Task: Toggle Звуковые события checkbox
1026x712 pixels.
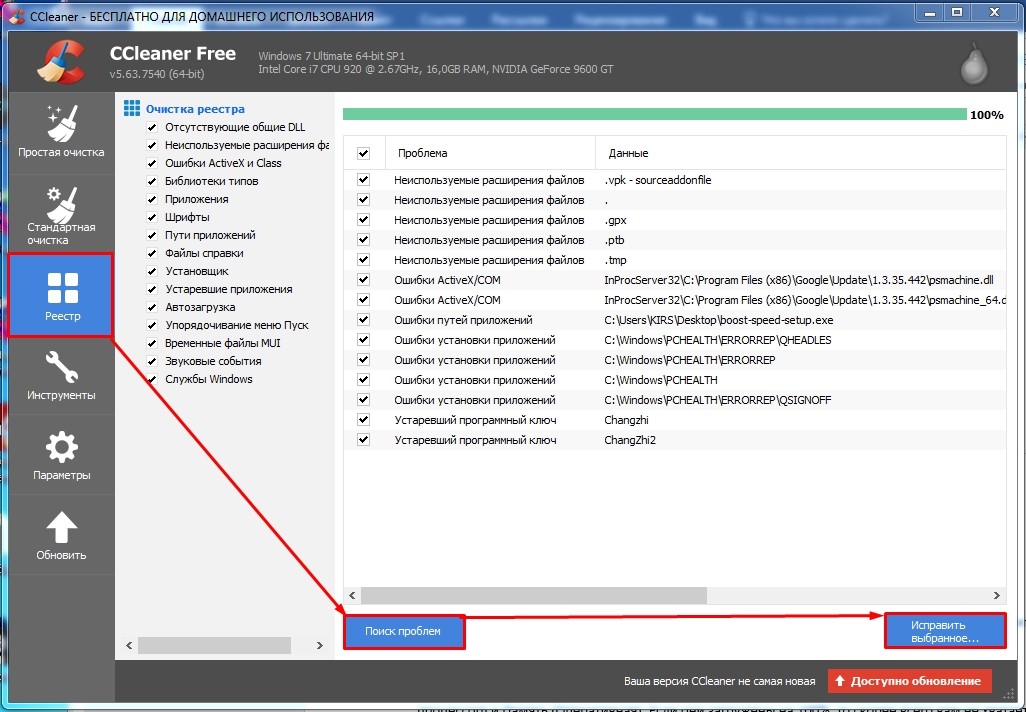Action: point(152,361)
